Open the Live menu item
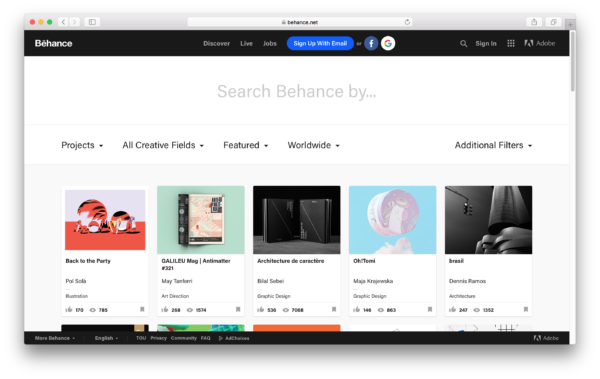The height and width of the screenshot is (379, 600). pyautogui.click(x=246, y=44)
